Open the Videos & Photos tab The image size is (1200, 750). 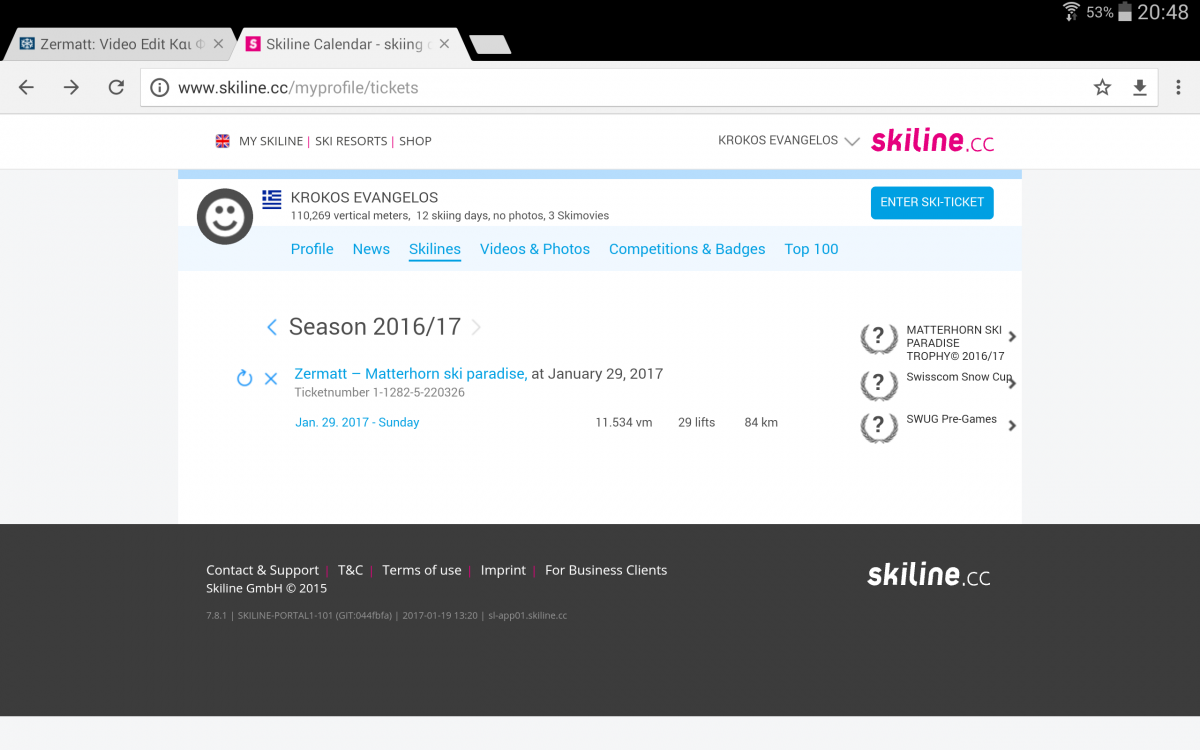pyautogui.click(x=535, y=249)
